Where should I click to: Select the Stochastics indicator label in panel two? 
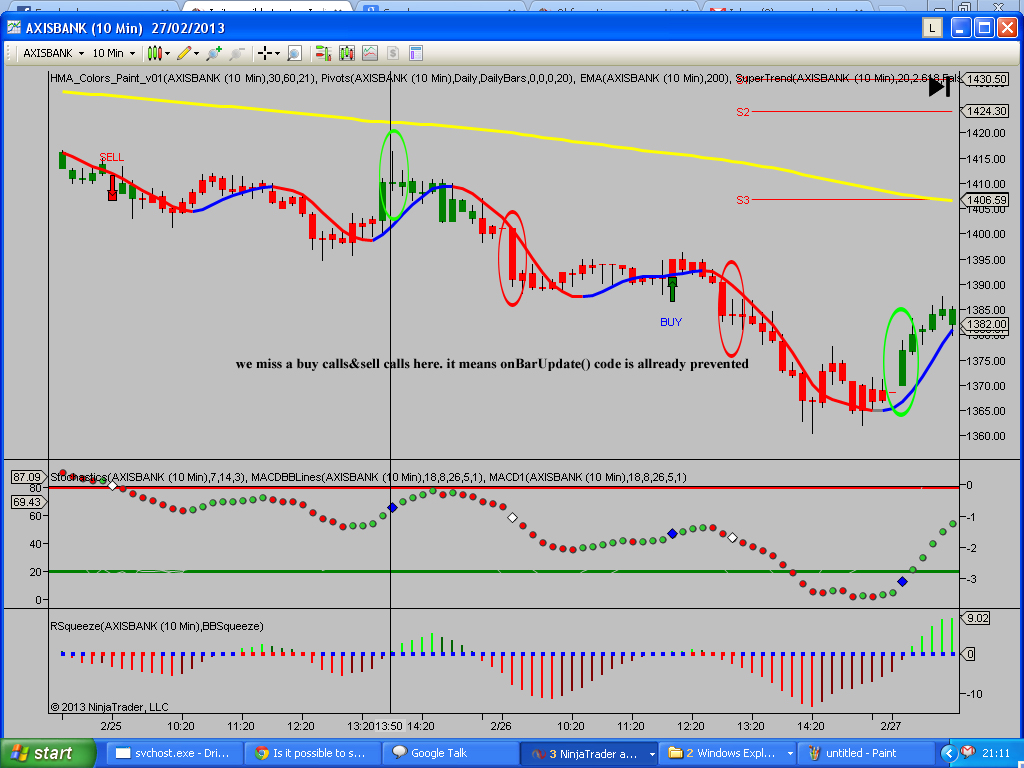pos(148,477)
